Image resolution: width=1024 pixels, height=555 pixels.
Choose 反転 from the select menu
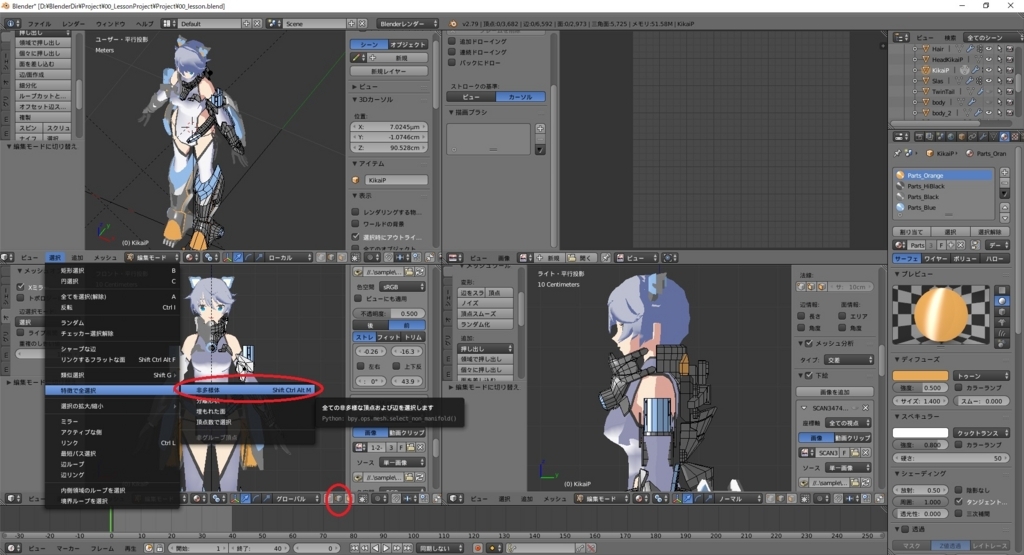point(112,307)
